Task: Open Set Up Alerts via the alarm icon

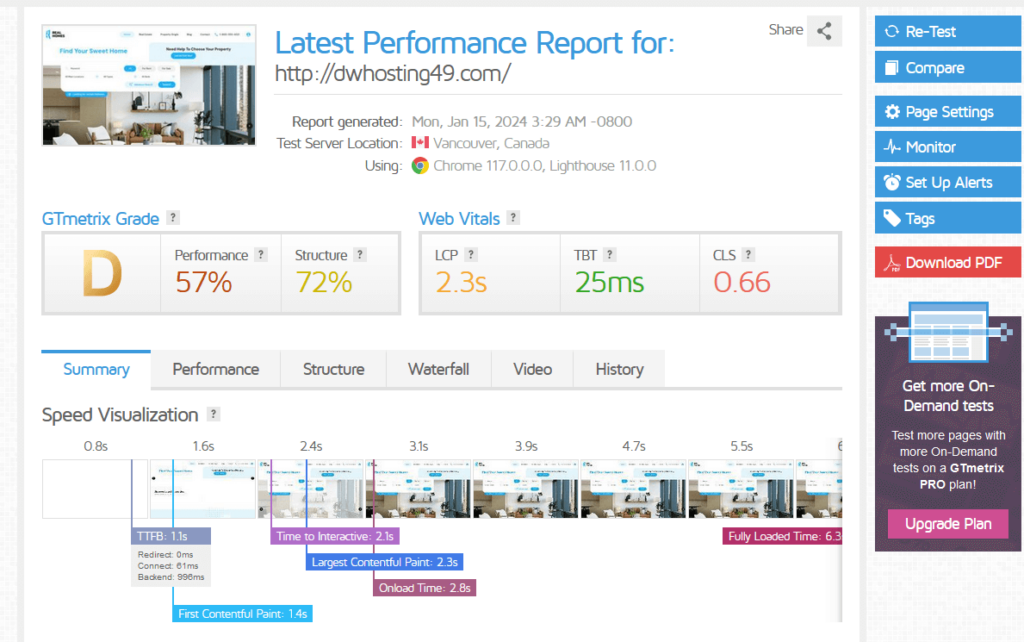Action: pyautogui.click(x=891, y=181)
